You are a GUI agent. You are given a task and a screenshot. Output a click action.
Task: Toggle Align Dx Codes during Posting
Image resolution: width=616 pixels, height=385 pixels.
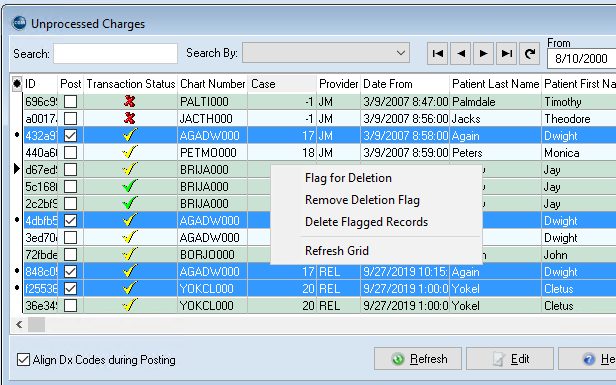pos(23,359)
